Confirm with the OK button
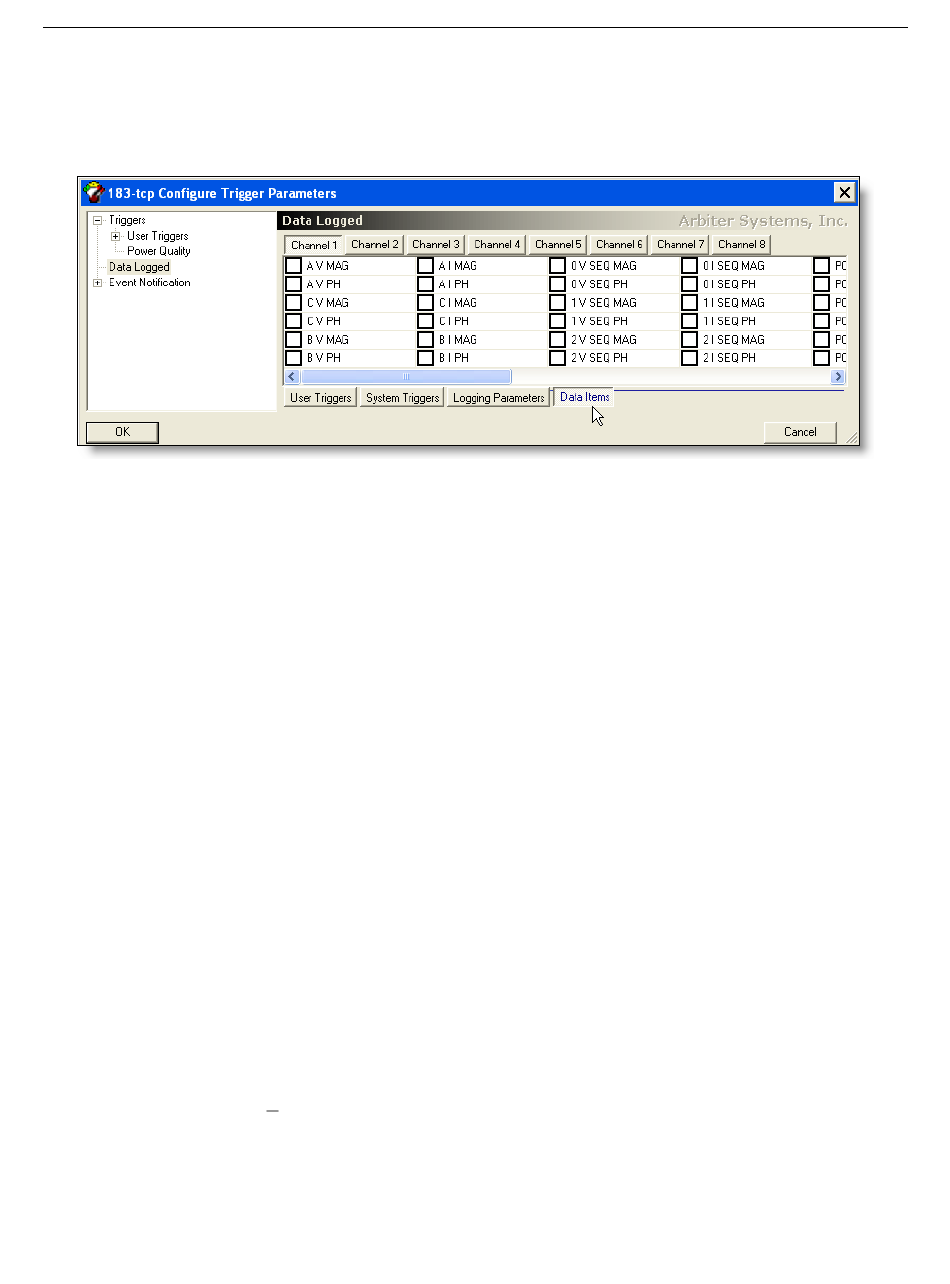950x1284 pixels. (122, 432)
